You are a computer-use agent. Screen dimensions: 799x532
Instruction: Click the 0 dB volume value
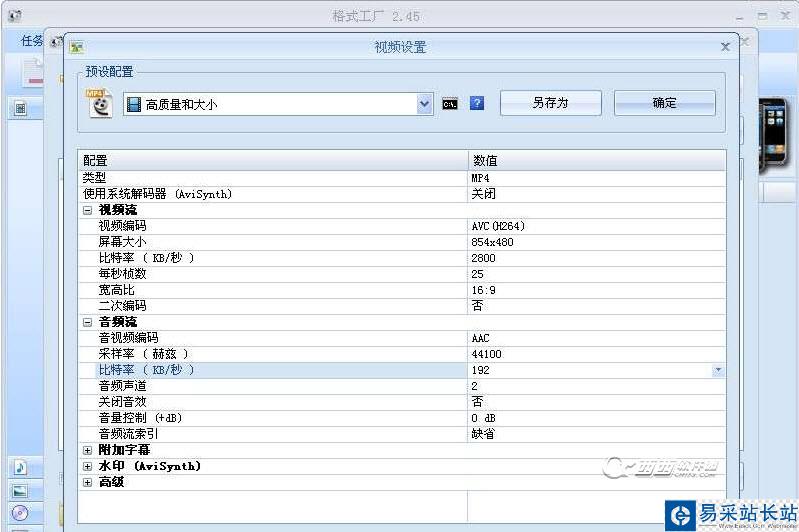click(597, 418)
